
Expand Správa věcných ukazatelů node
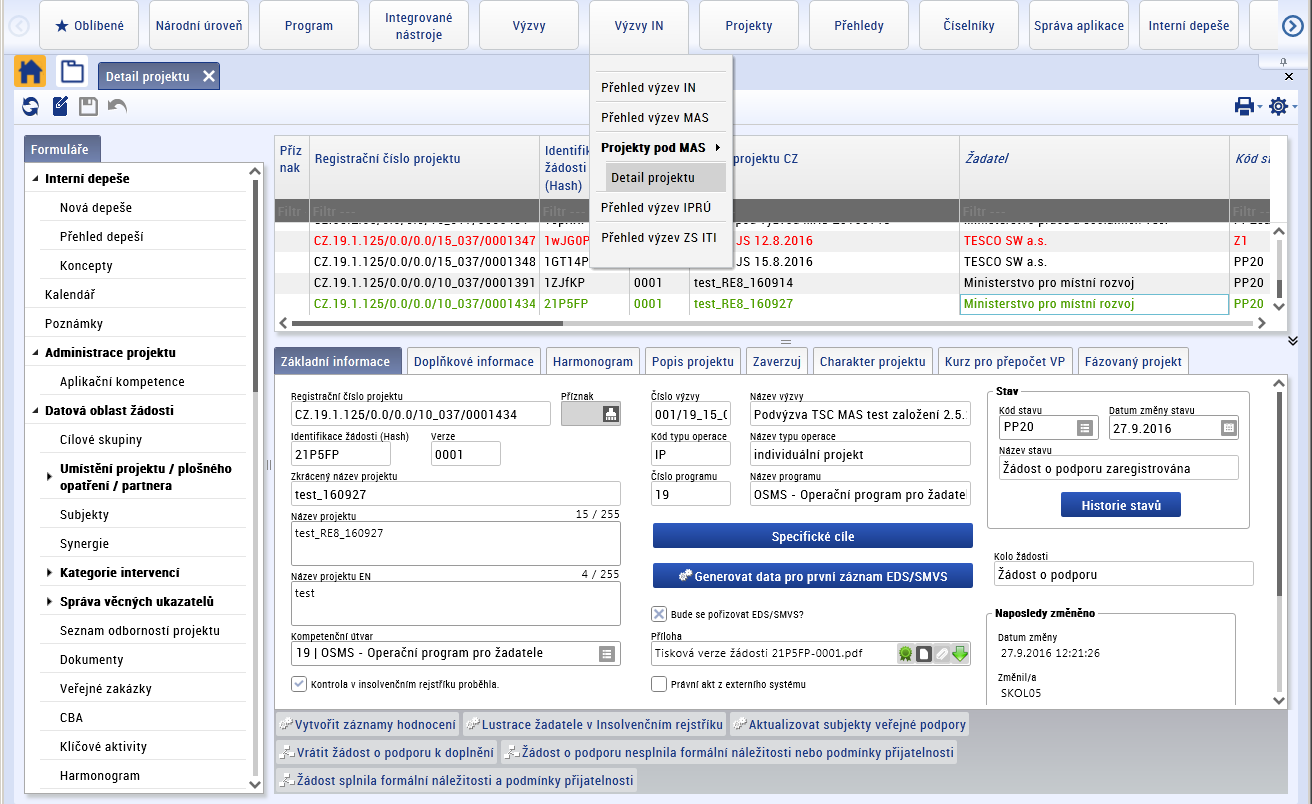coord(49,602)
